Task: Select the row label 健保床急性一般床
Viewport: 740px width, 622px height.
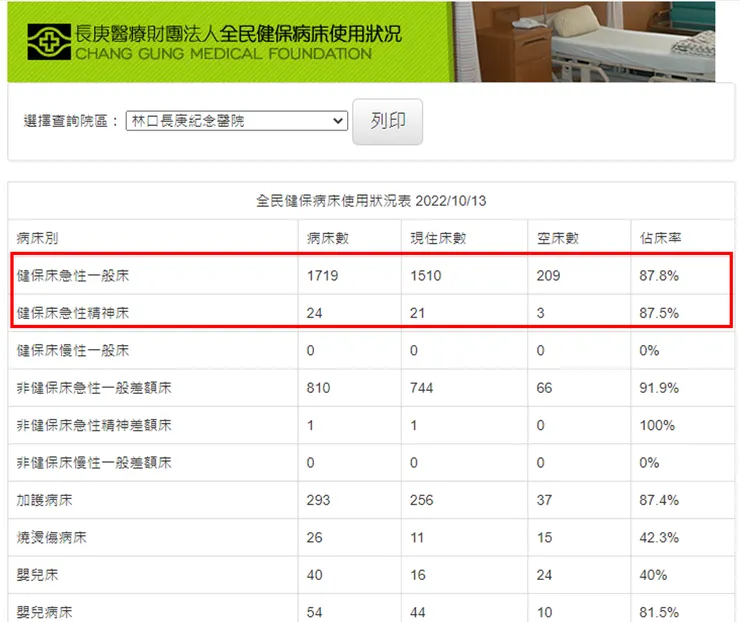Action: coord(73,276)
